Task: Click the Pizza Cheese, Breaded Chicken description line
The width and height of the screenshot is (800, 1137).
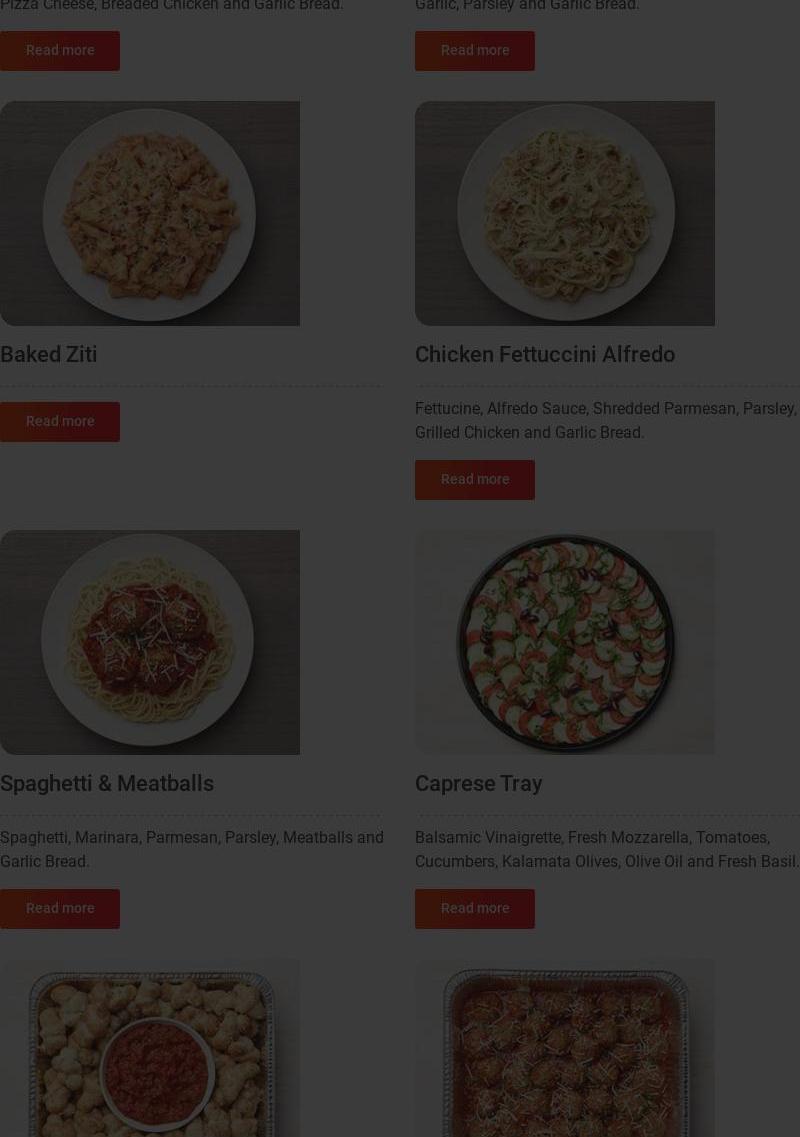Action: (171, 6)
